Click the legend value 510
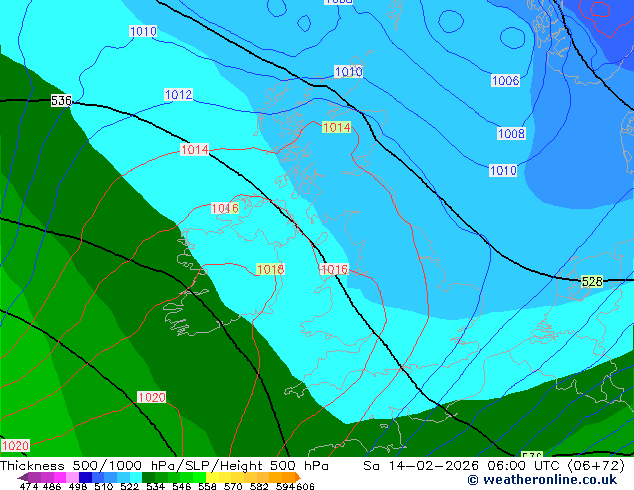634x490 pixels. [104, 486]
